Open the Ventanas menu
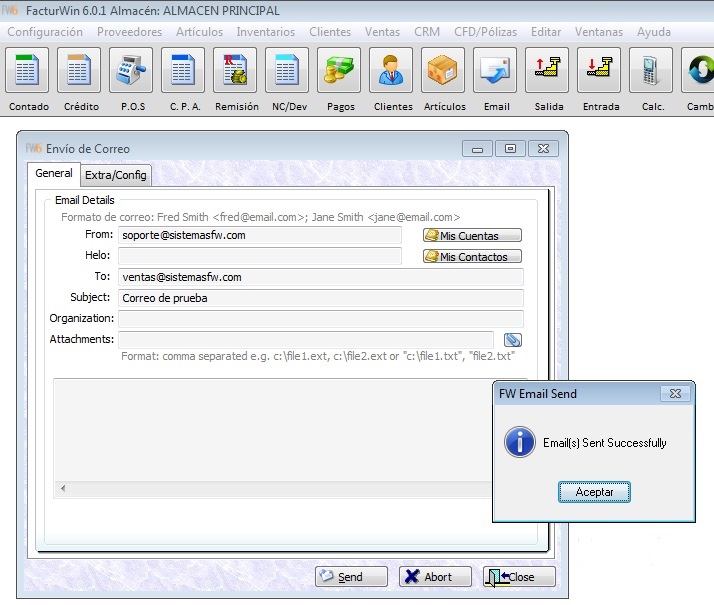 tap(599, 32)
